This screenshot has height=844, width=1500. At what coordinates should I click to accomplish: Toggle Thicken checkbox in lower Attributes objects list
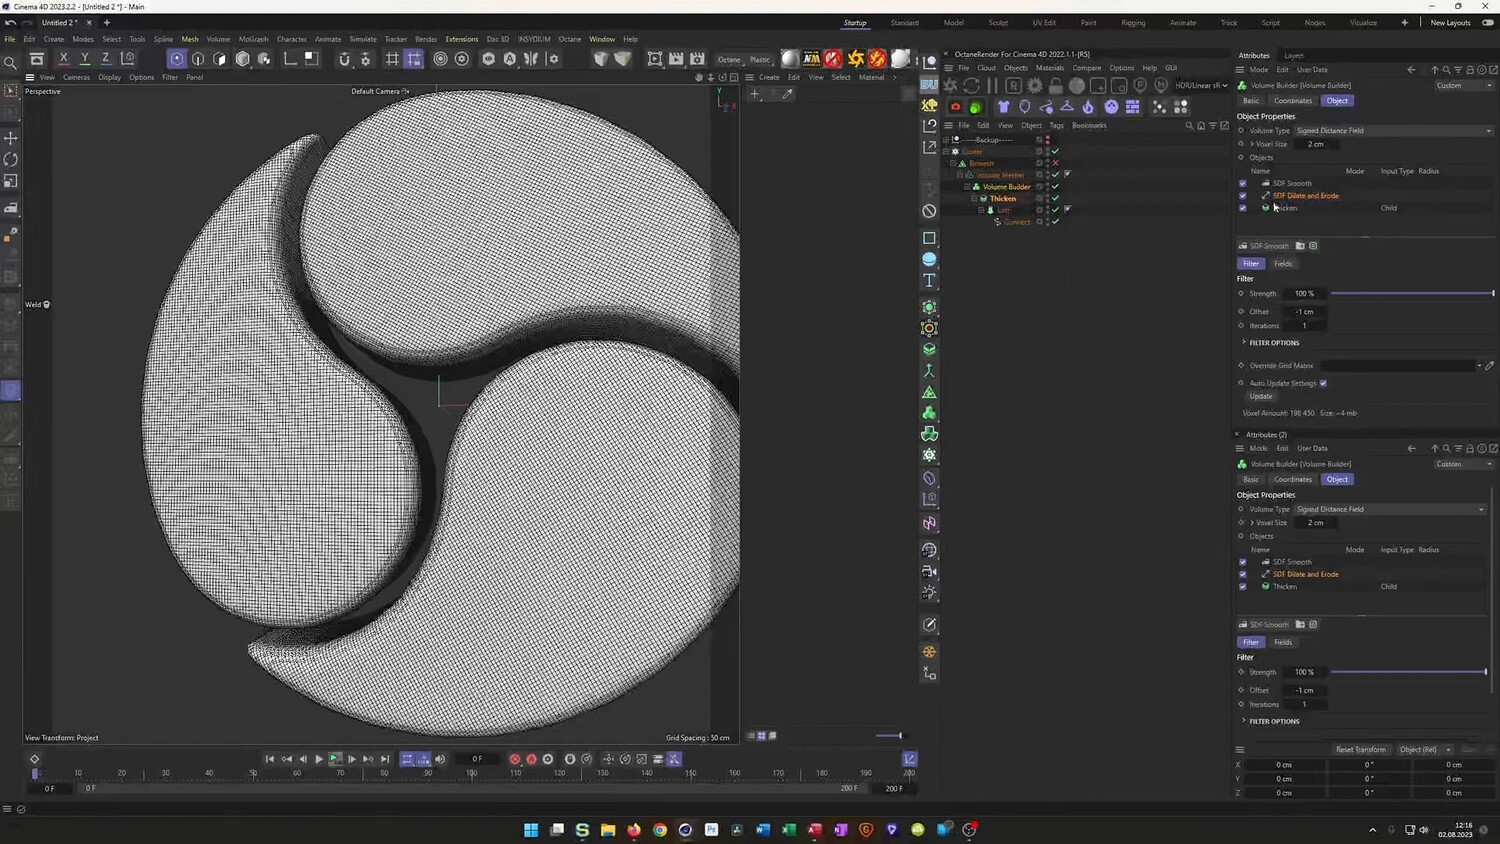1243,587
